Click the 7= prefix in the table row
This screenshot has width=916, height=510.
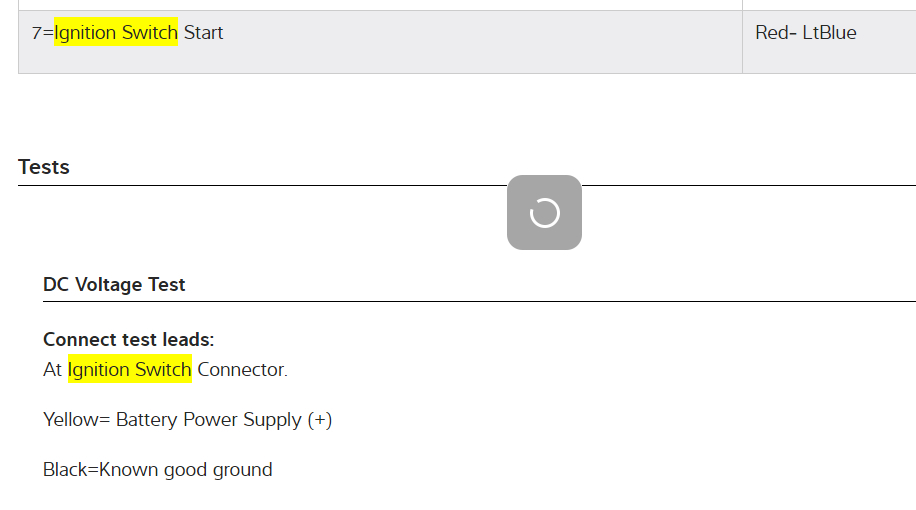(42, 33)
